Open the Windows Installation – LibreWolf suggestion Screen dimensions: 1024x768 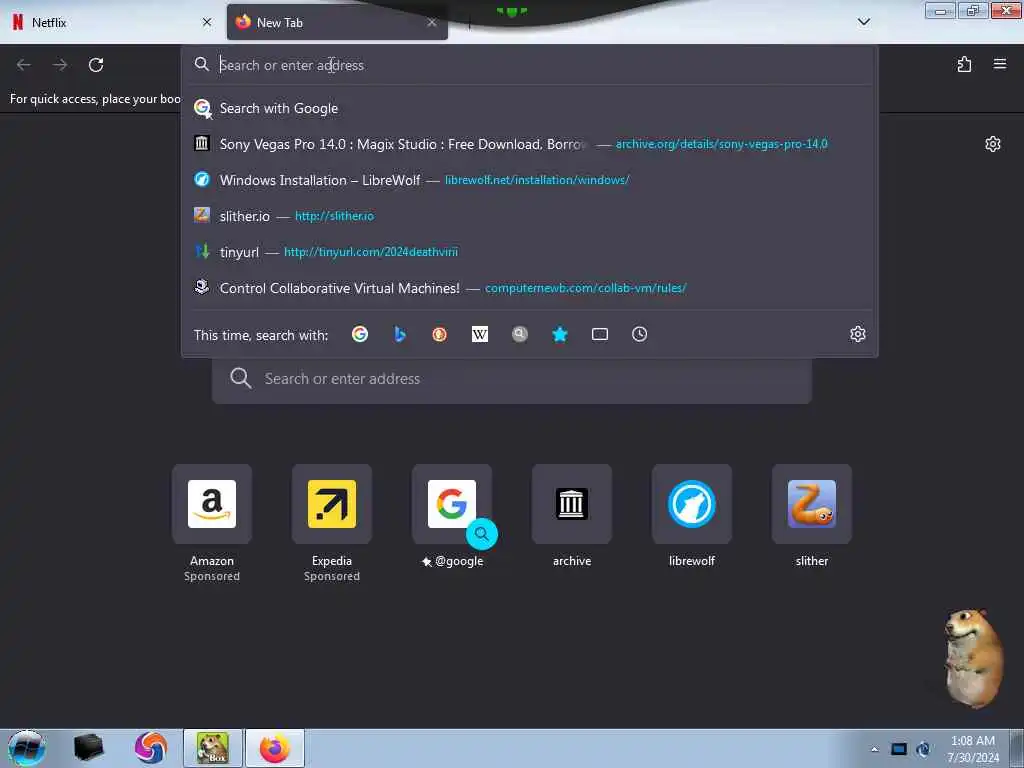point(529,180)
